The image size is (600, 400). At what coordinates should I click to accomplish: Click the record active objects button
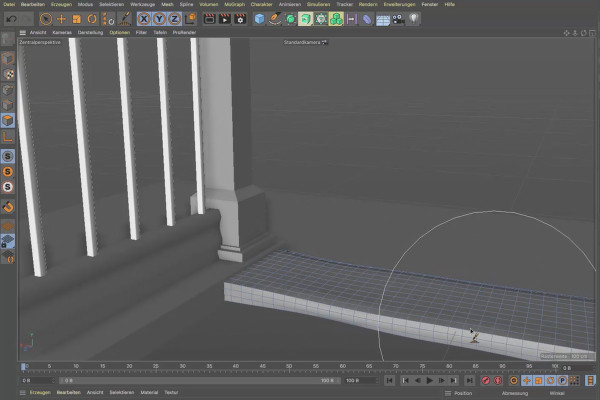pyautogui.click(x=486, y=380)
